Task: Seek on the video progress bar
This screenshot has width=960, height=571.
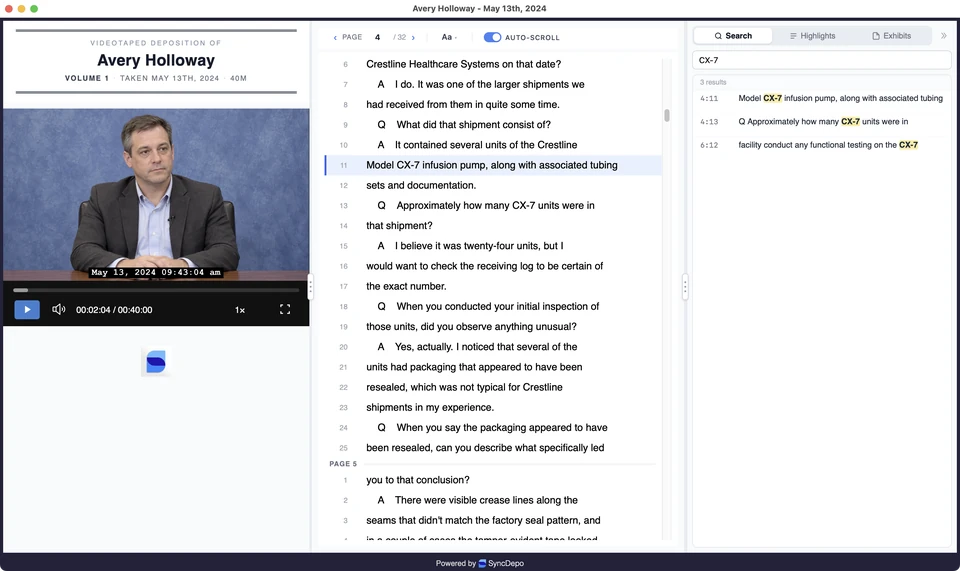Action: (156, 290)
